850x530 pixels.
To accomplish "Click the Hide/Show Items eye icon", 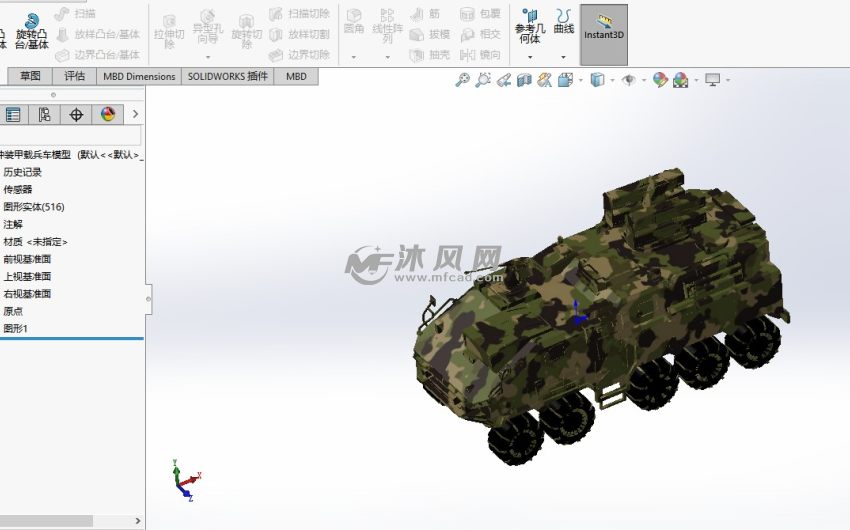I will point(628,80).
